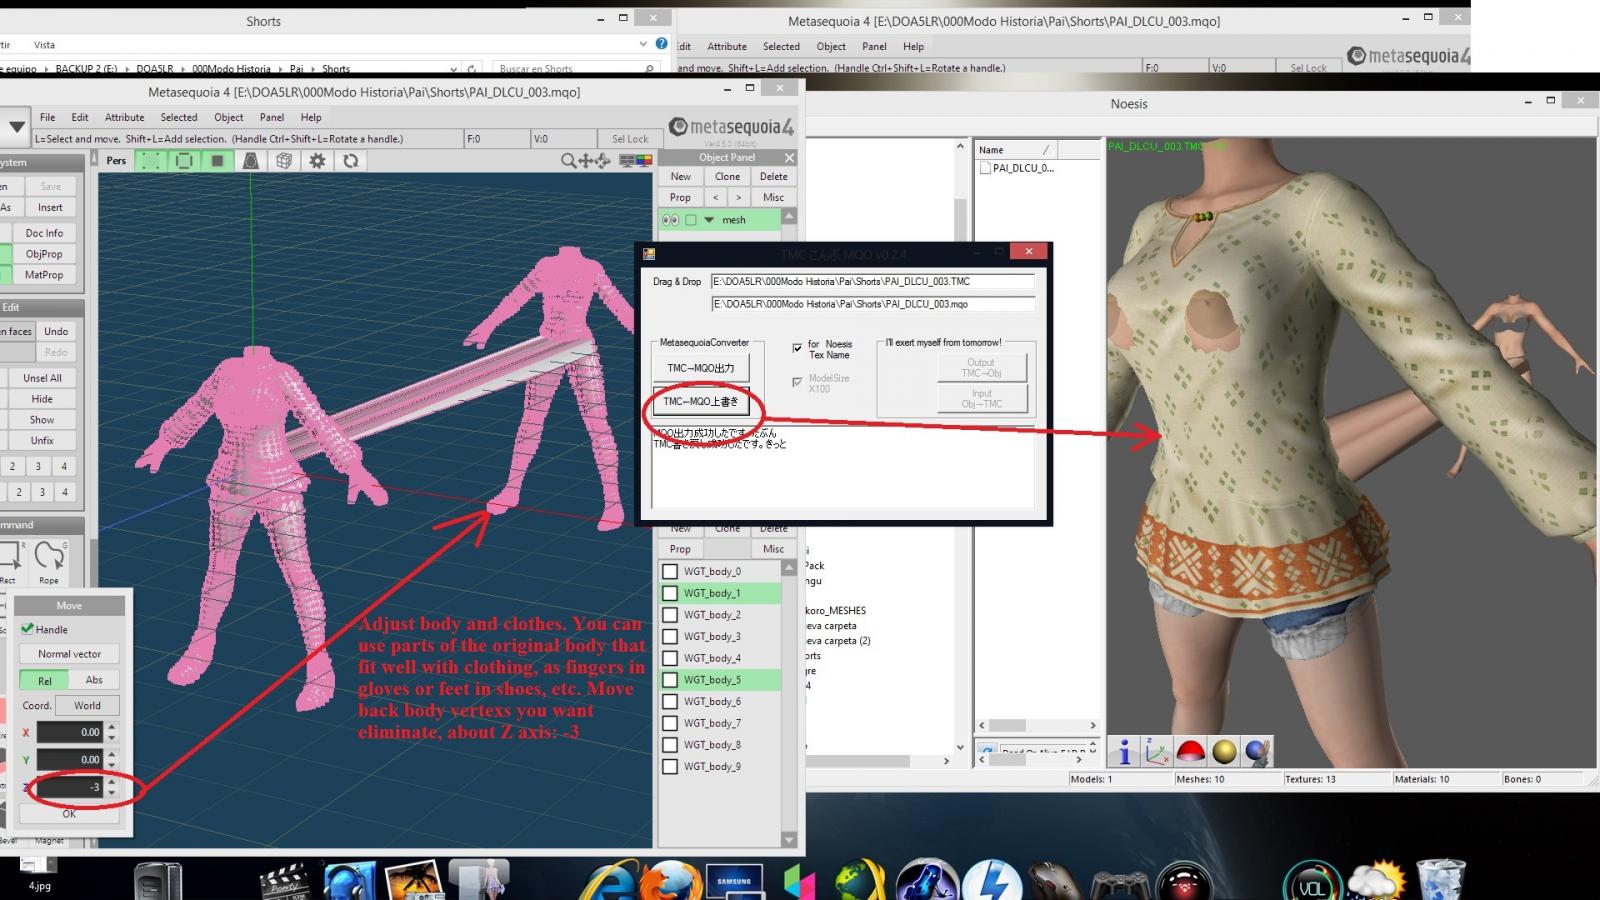This screenshot has height=900, width=1600.
Task: Open the Metasequoia main dropdown arrow button
Action: pyautogui.click(x=16, y=127)
